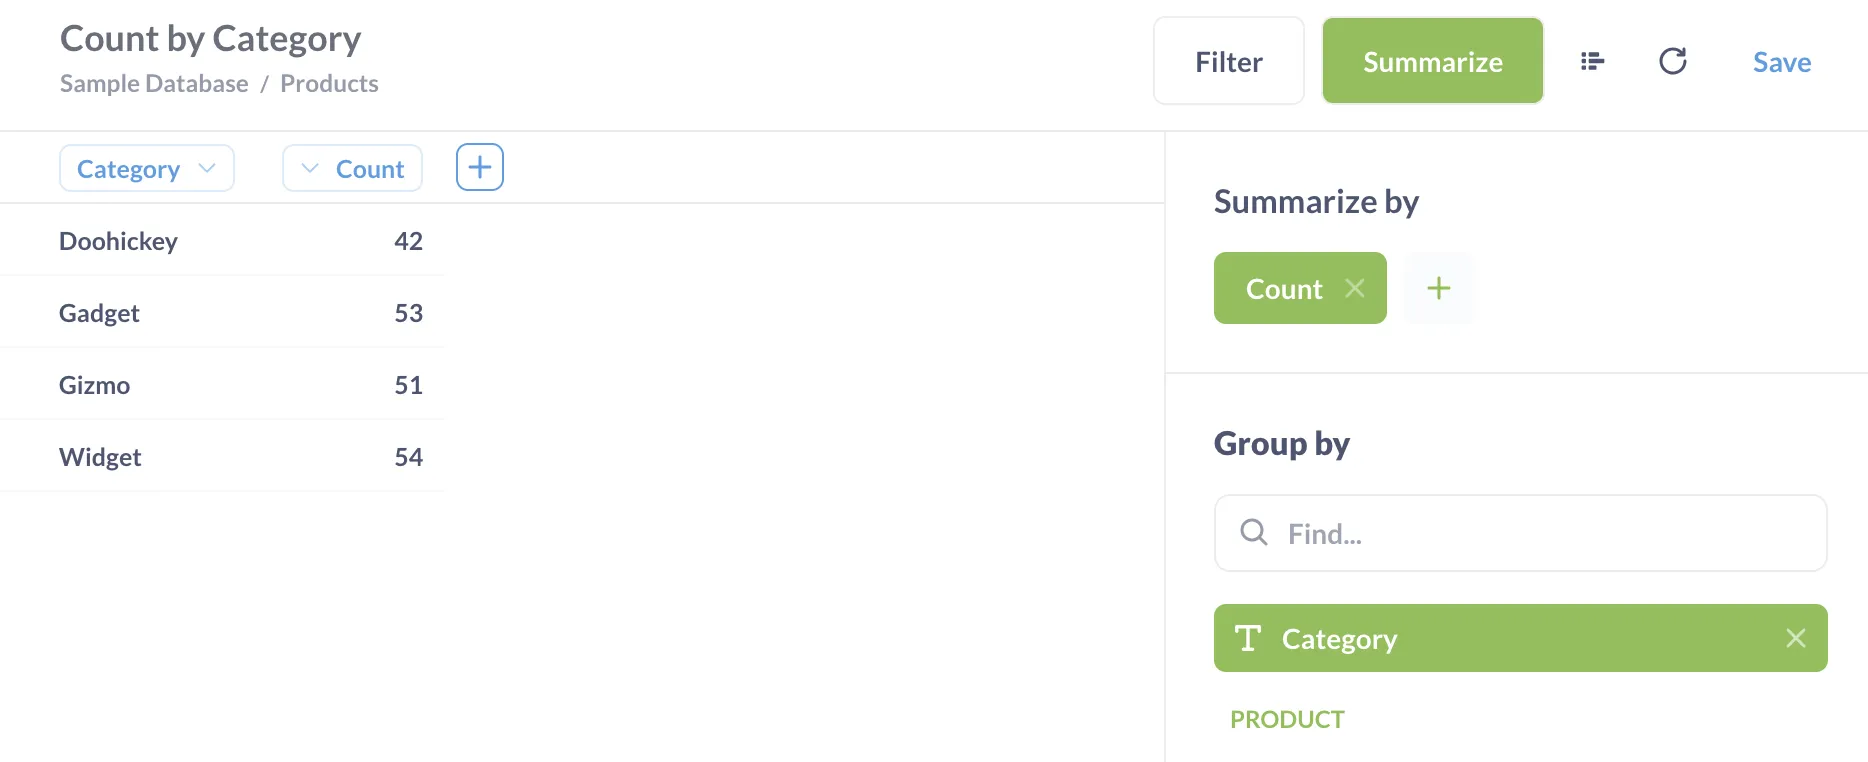Remove the Count metric with X
Viewport: 1868px width, 762px height.
pyautogui.click(x=1355, y=289)
